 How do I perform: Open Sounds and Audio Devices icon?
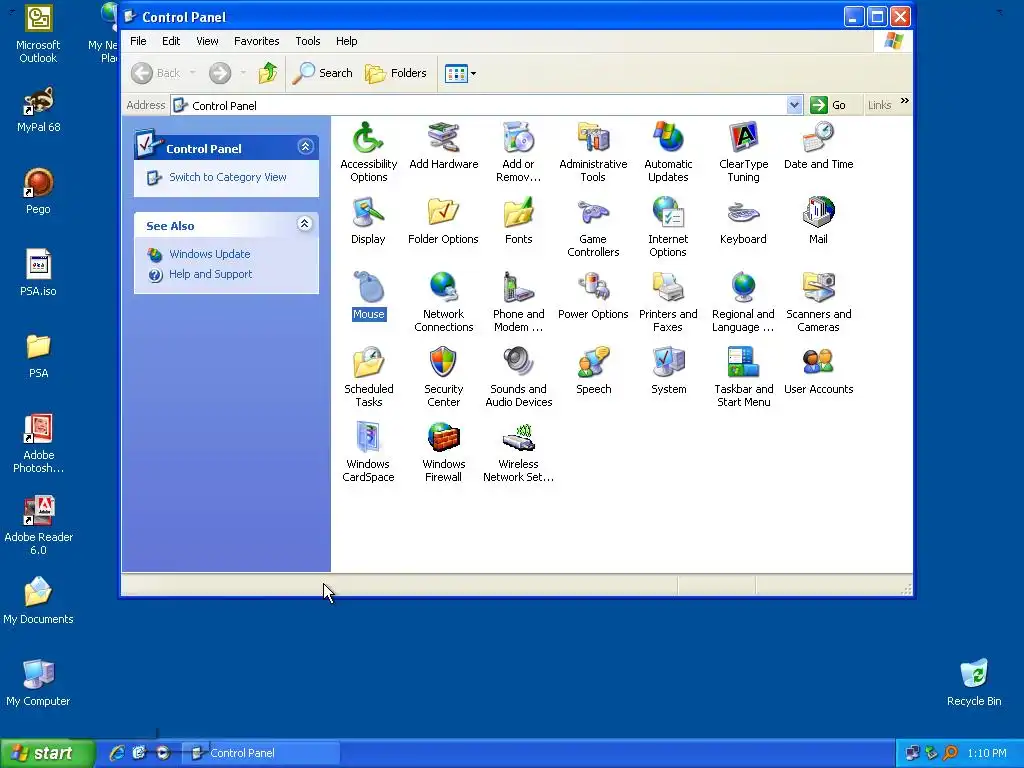tap(519, 377)
